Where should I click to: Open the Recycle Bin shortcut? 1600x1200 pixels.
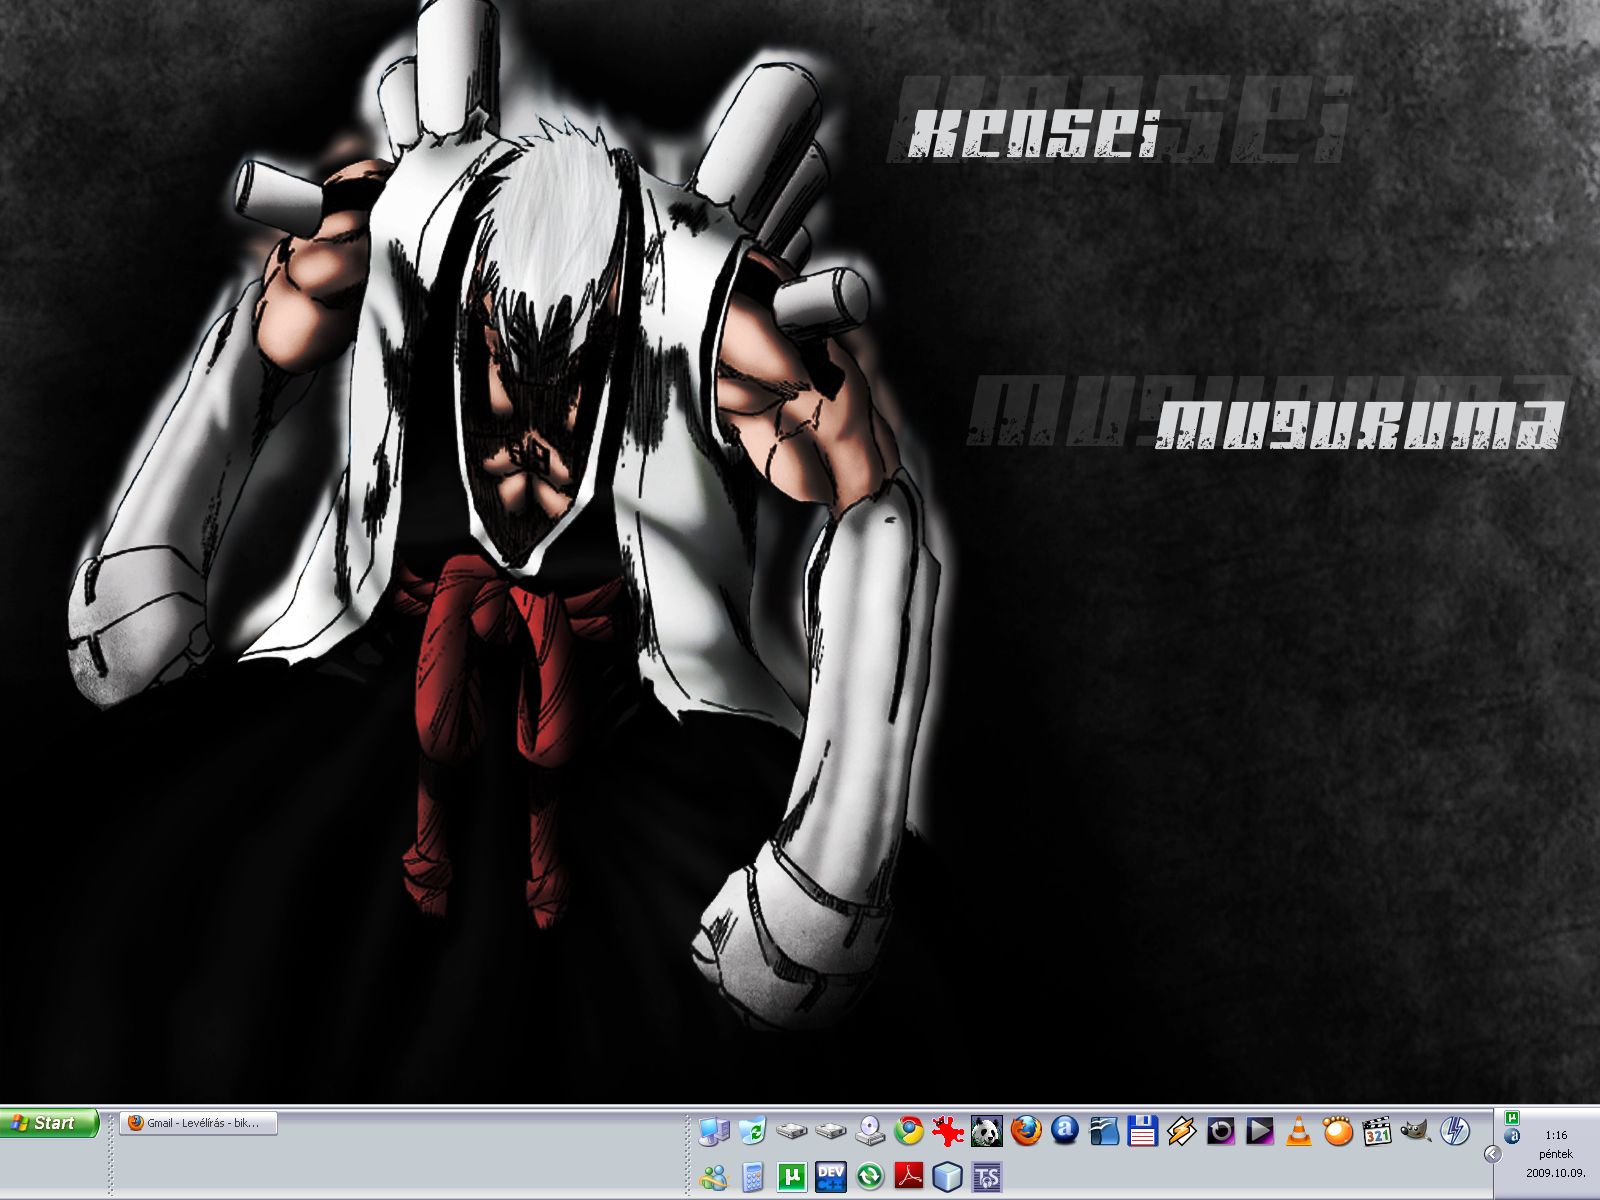(x=753, y=1131)
